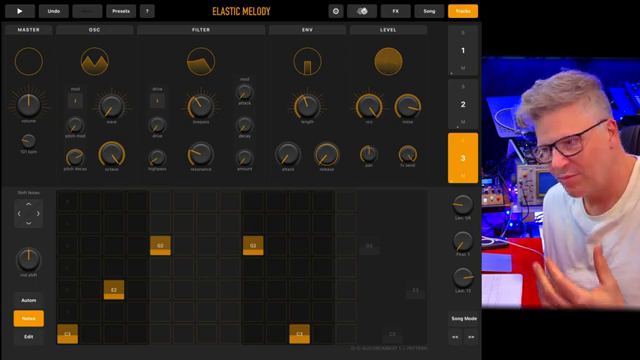Click the oscillator triangle waveform display
The image size is (640, 360).
click(x=95, y=61)
